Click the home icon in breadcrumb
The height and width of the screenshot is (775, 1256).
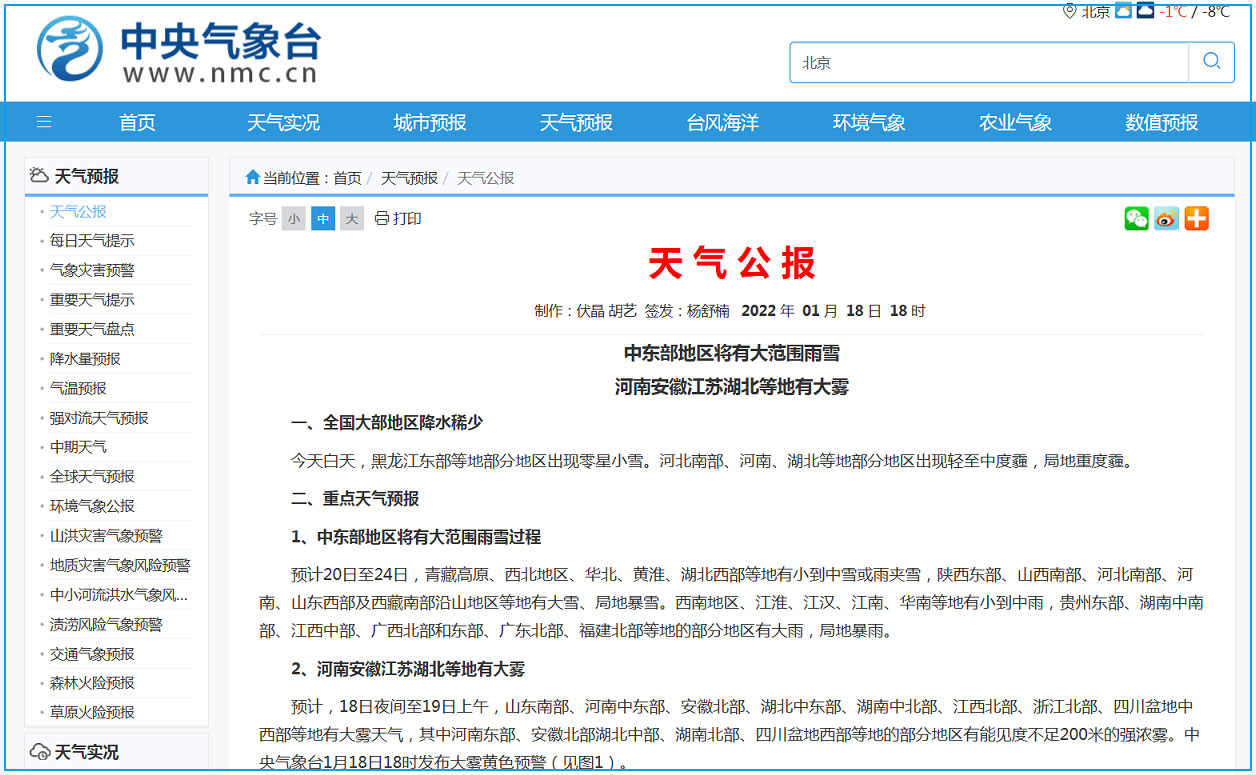[x=252, y=177]
